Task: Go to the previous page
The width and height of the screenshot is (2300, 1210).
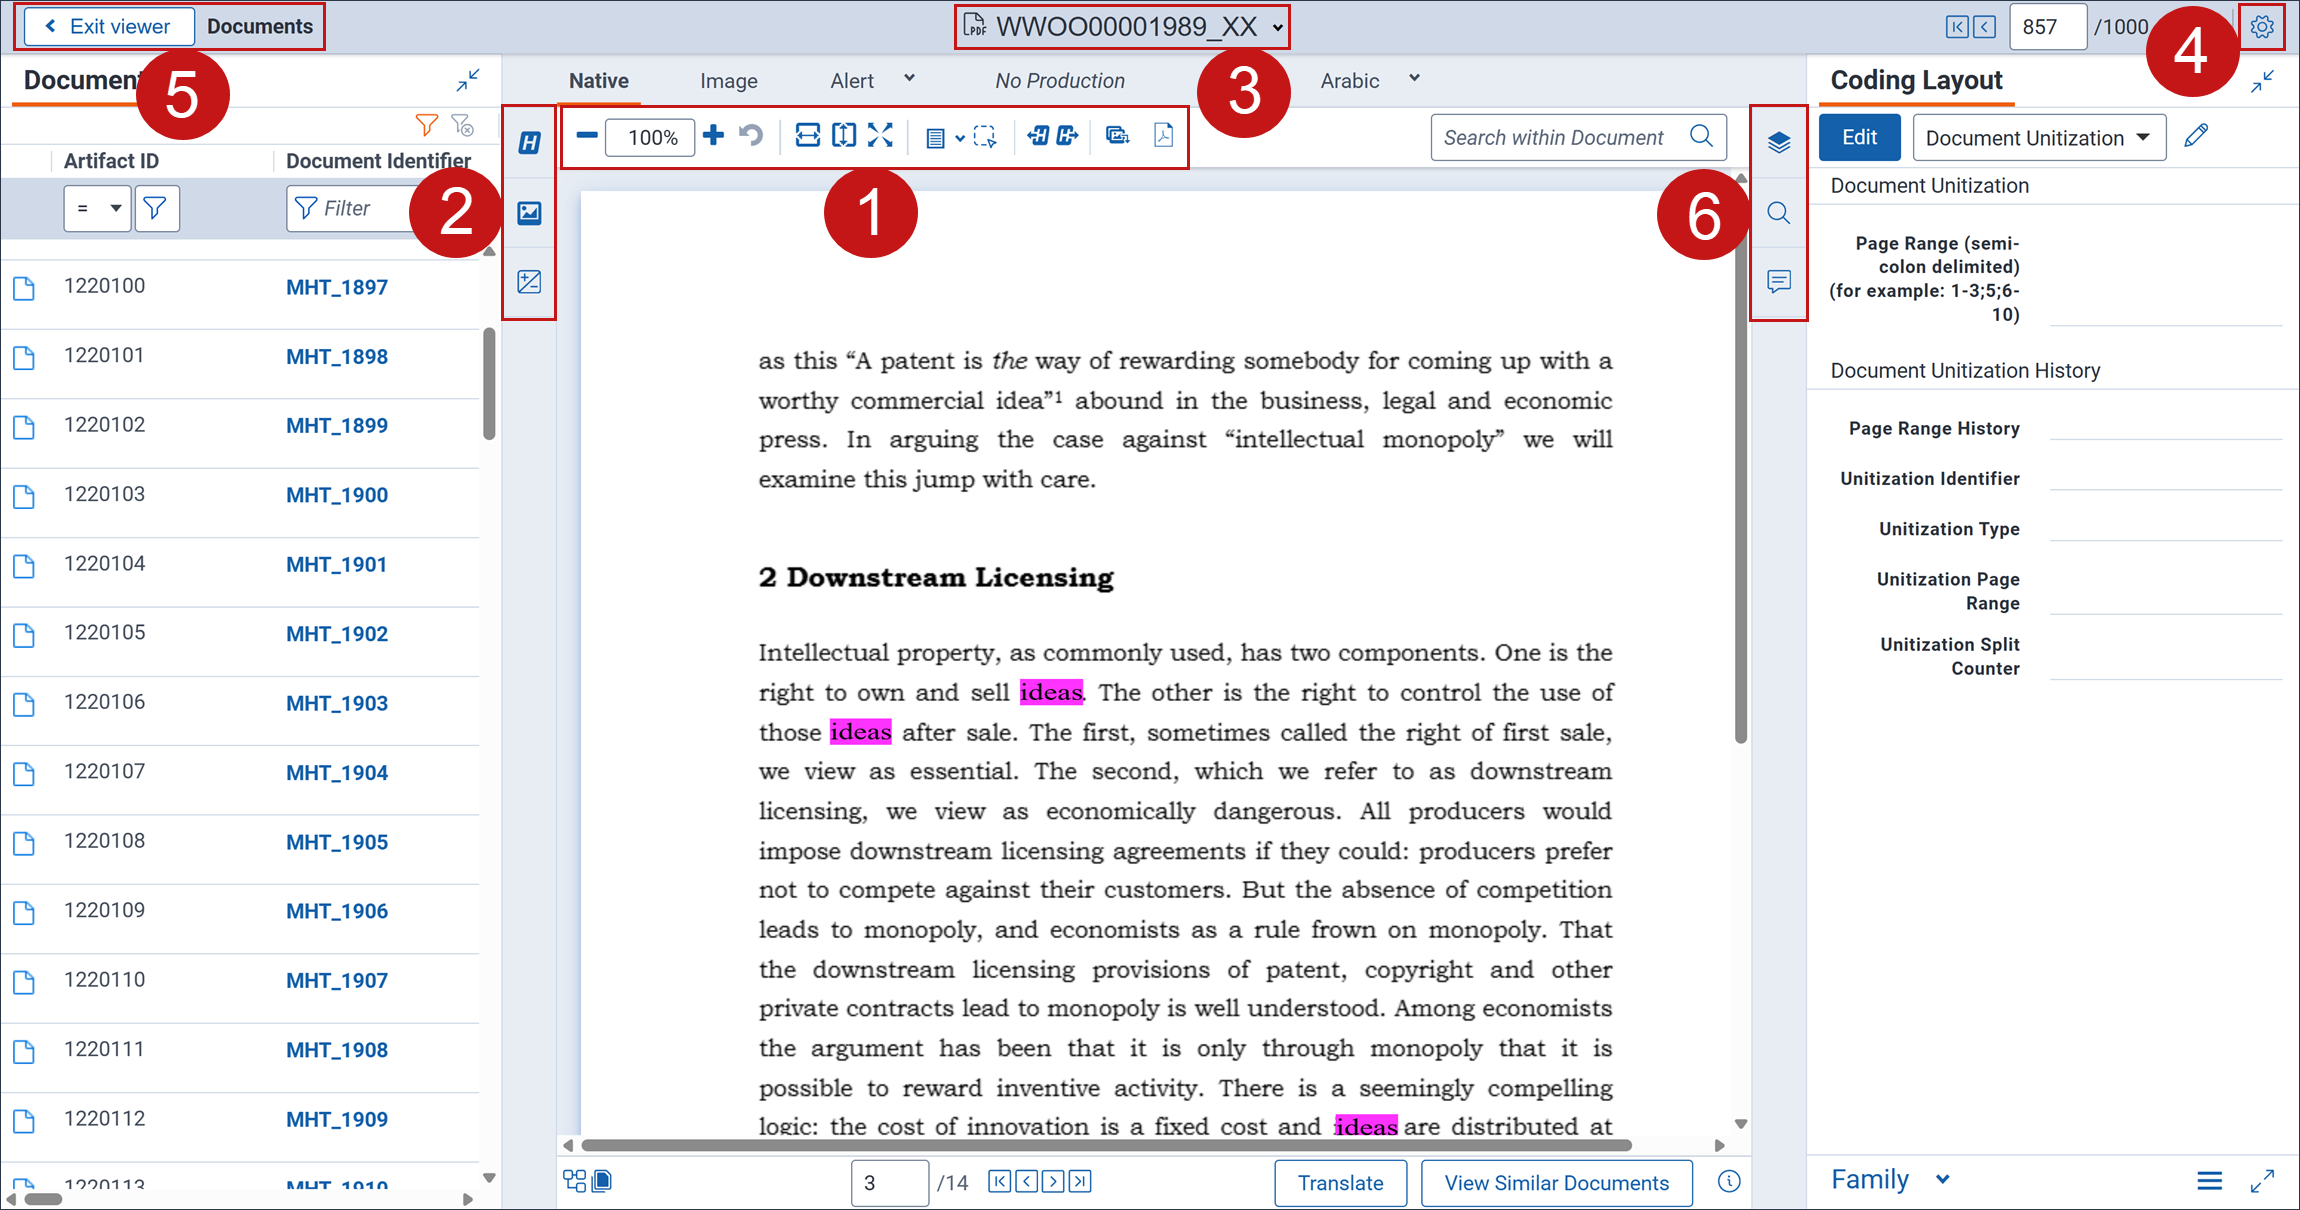Action: (x=1026, y=1182)
